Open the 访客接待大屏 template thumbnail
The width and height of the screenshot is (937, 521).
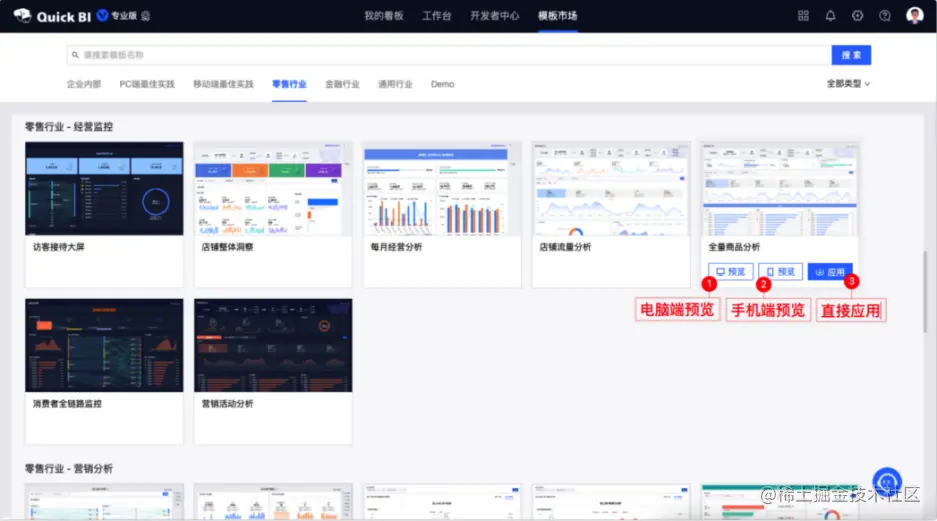point(104,188)
